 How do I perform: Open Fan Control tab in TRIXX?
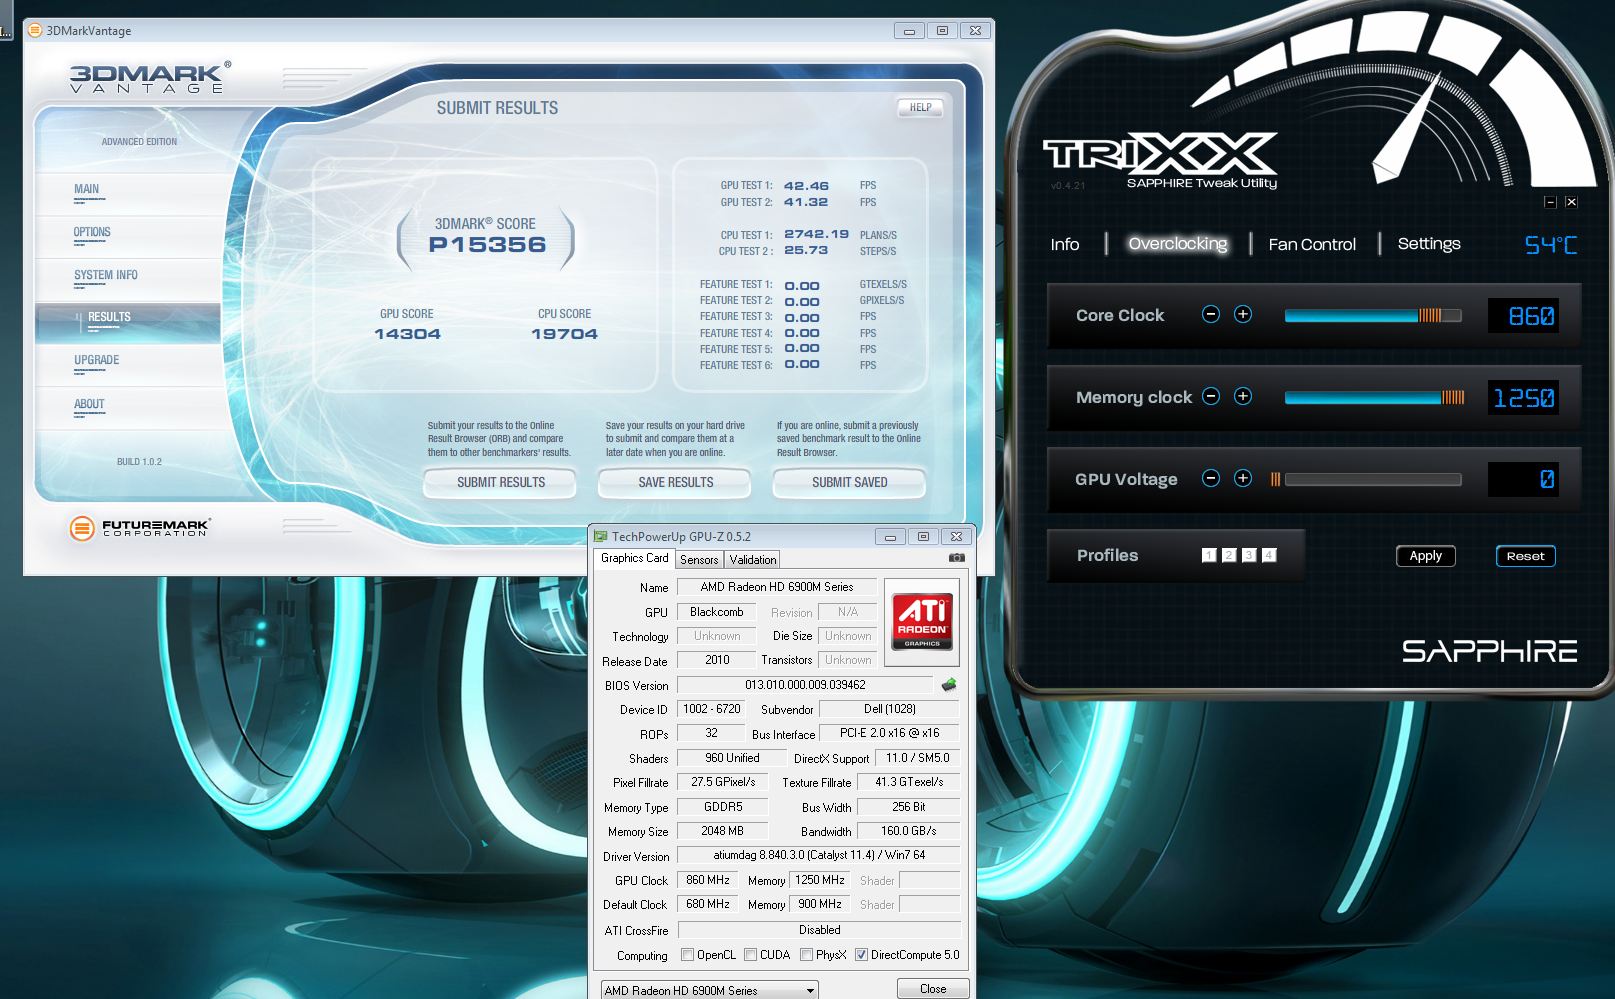(1312, 244)
